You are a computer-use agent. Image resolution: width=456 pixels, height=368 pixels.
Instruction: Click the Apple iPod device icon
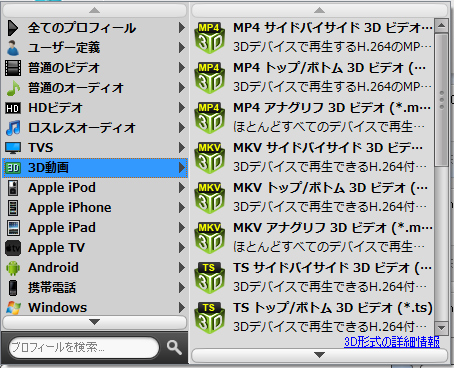(x=13, y=188)
